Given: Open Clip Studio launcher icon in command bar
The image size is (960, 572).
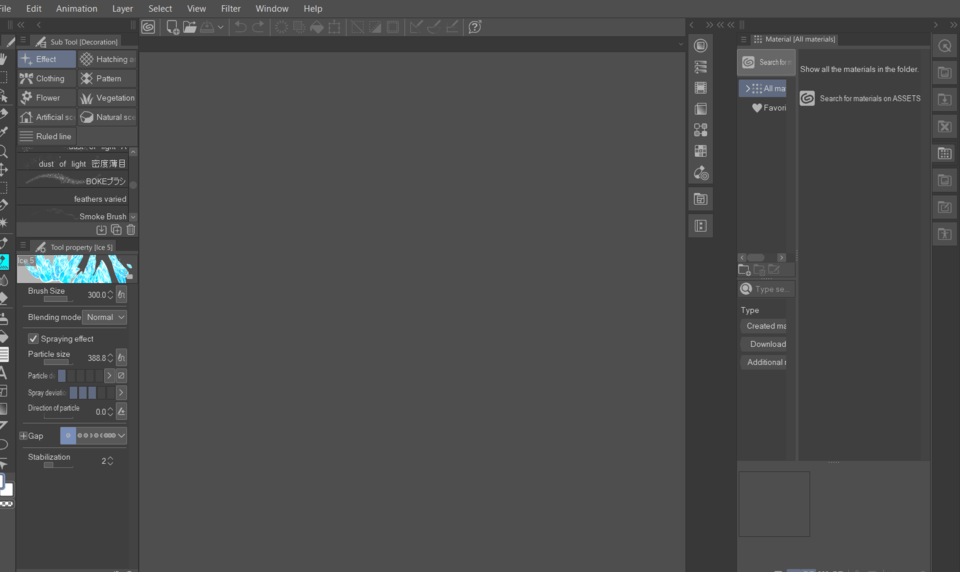Looking at the screenshot, I should (148, 27).
